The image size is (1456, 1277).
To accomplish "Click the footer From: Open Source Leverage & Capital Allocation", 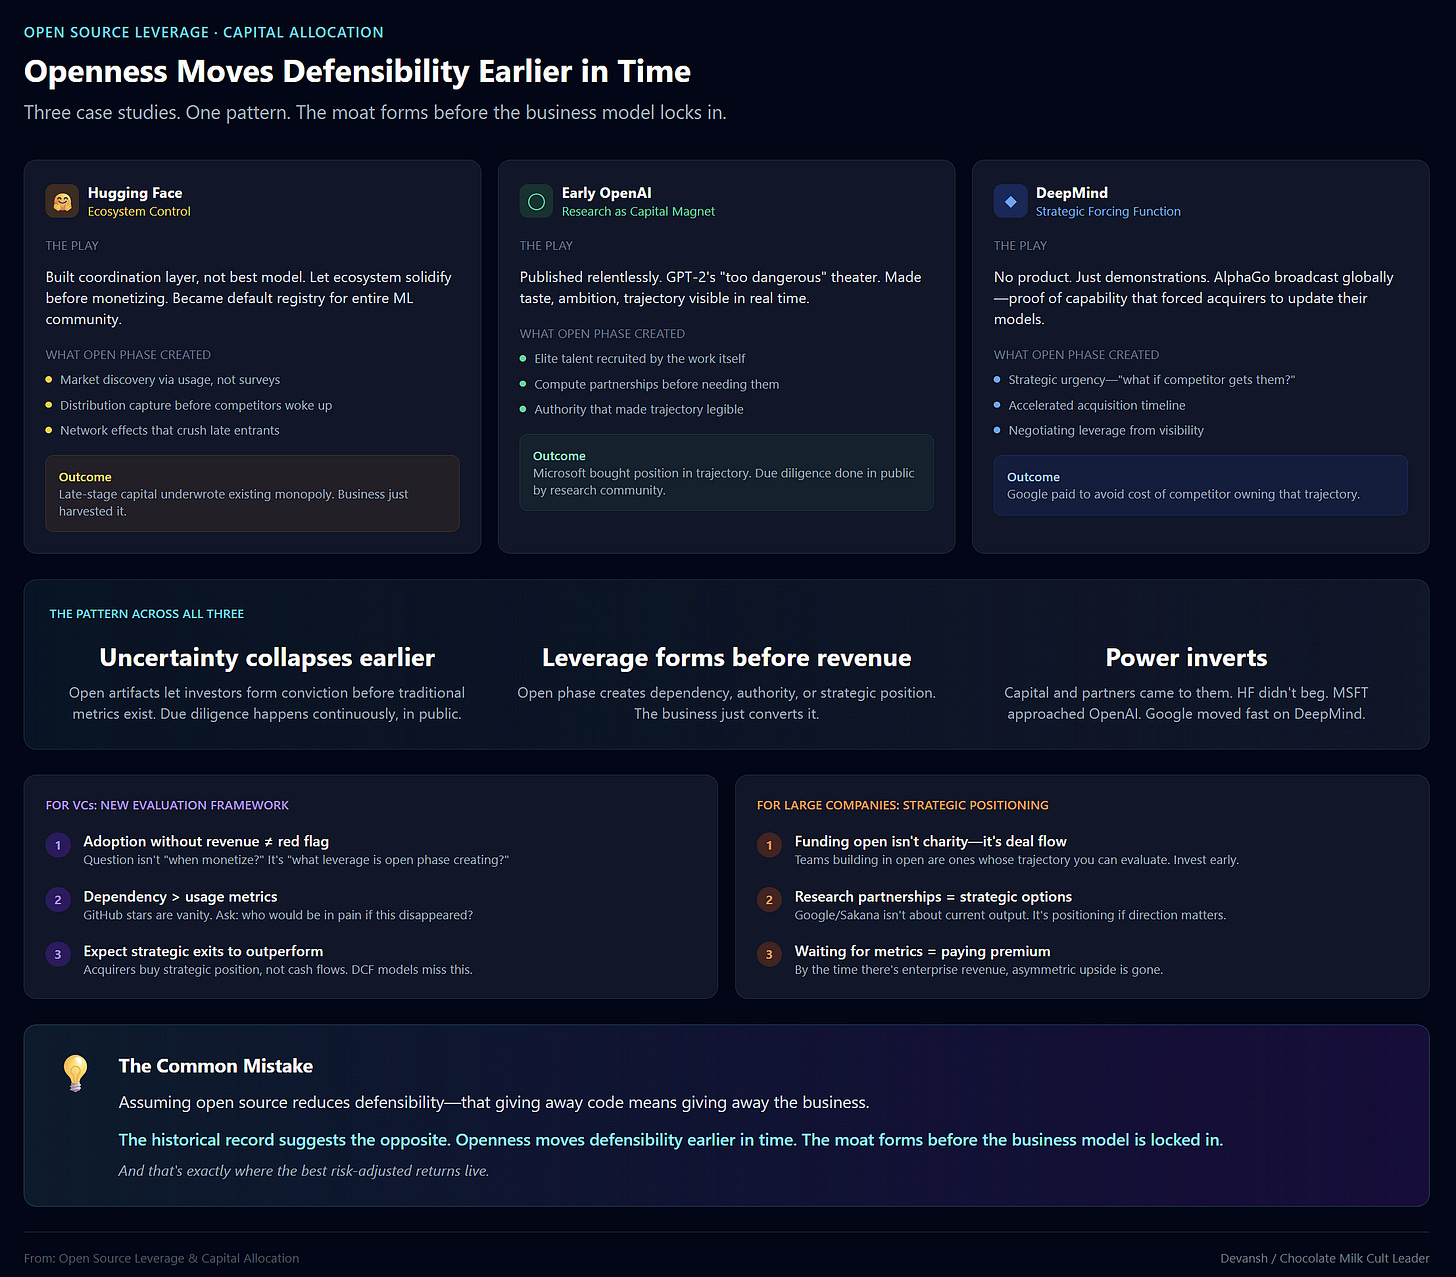I will point(162,1259).
